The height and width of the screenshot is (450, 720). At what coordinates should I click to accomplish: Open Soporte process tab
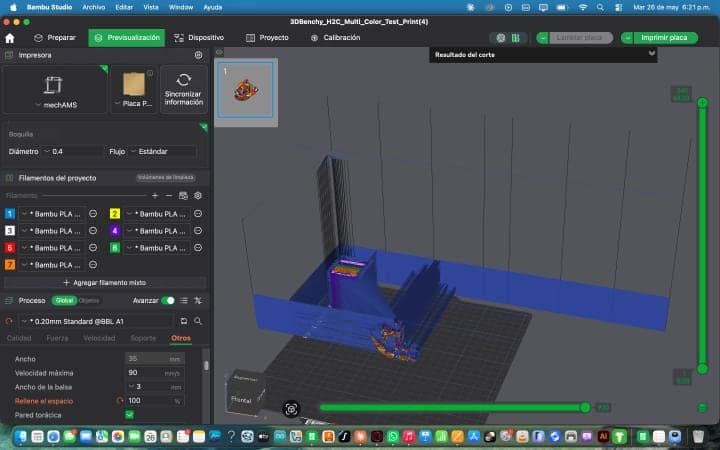(x=143, y=338)
